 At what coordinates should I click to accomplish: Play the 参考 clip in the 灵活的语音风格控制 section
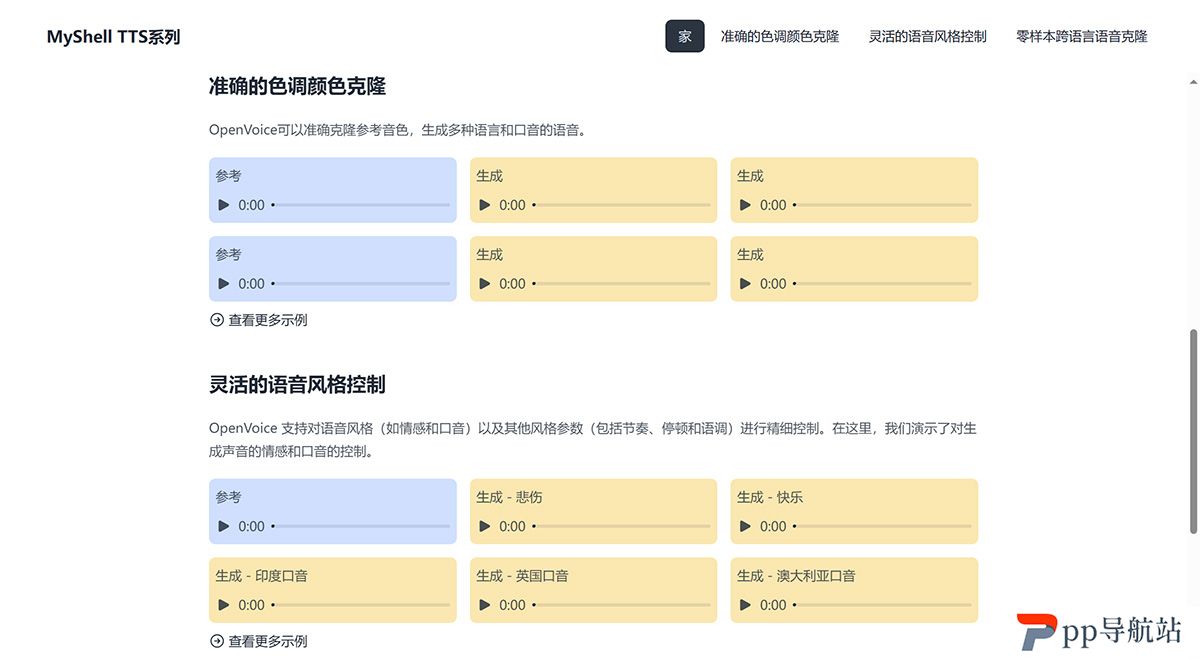coord(224,526)
